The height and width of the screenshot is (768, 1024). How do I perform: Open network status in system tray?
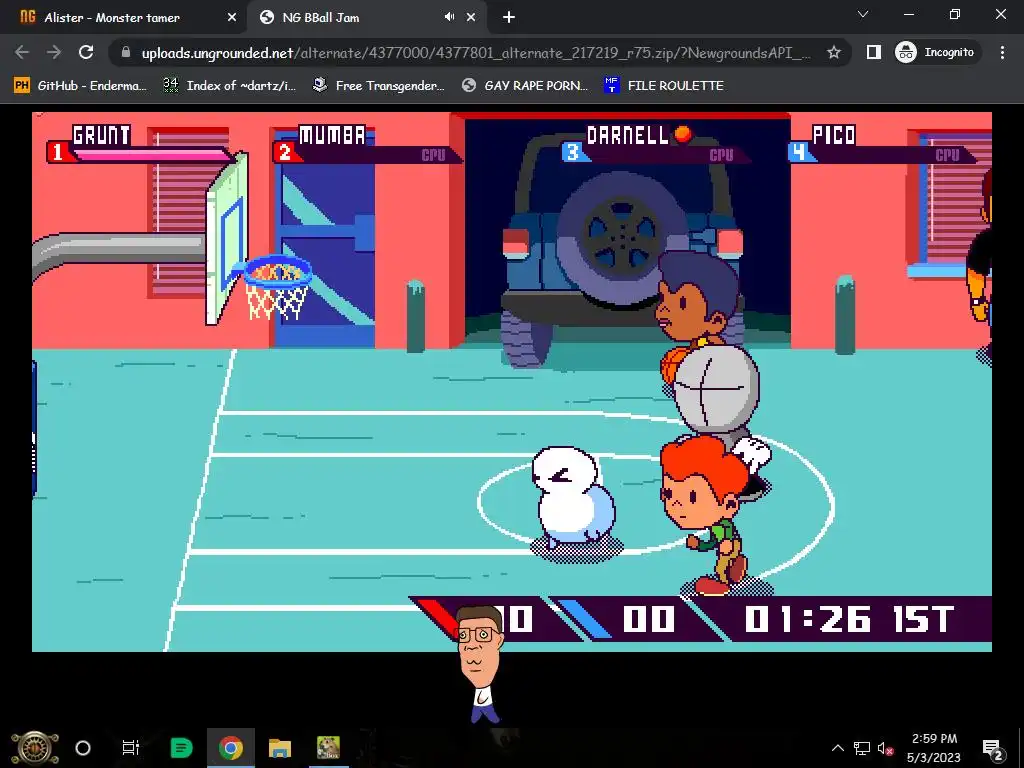point(861,748)
